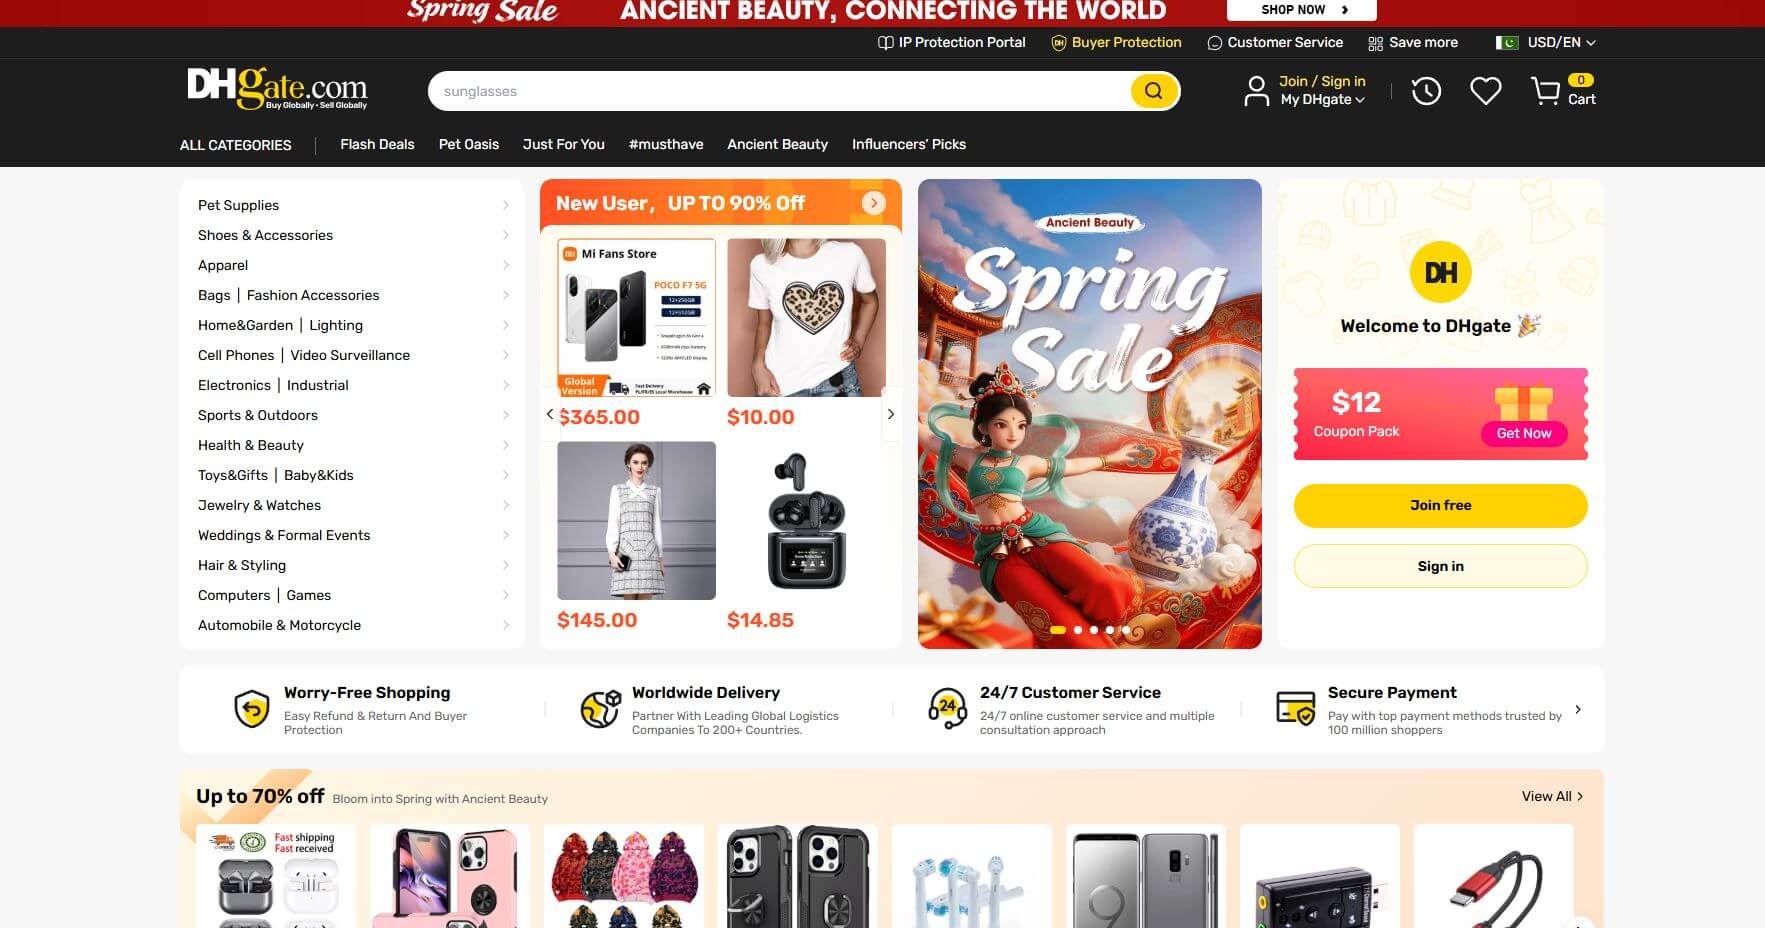
Task: Open the Flash Deals menu item
Action: click(x=377, y=144)
